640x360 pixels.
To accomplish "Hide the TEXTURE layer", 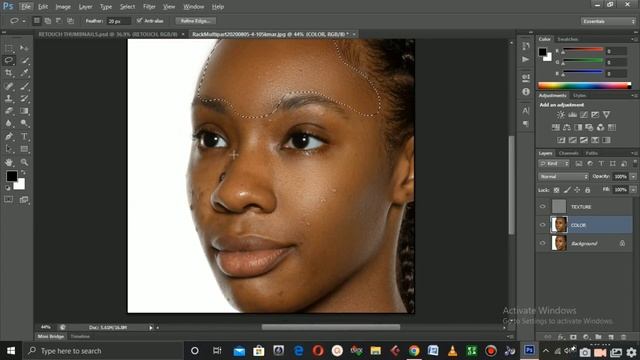I will pyautogui.click(x=542, y=207).
